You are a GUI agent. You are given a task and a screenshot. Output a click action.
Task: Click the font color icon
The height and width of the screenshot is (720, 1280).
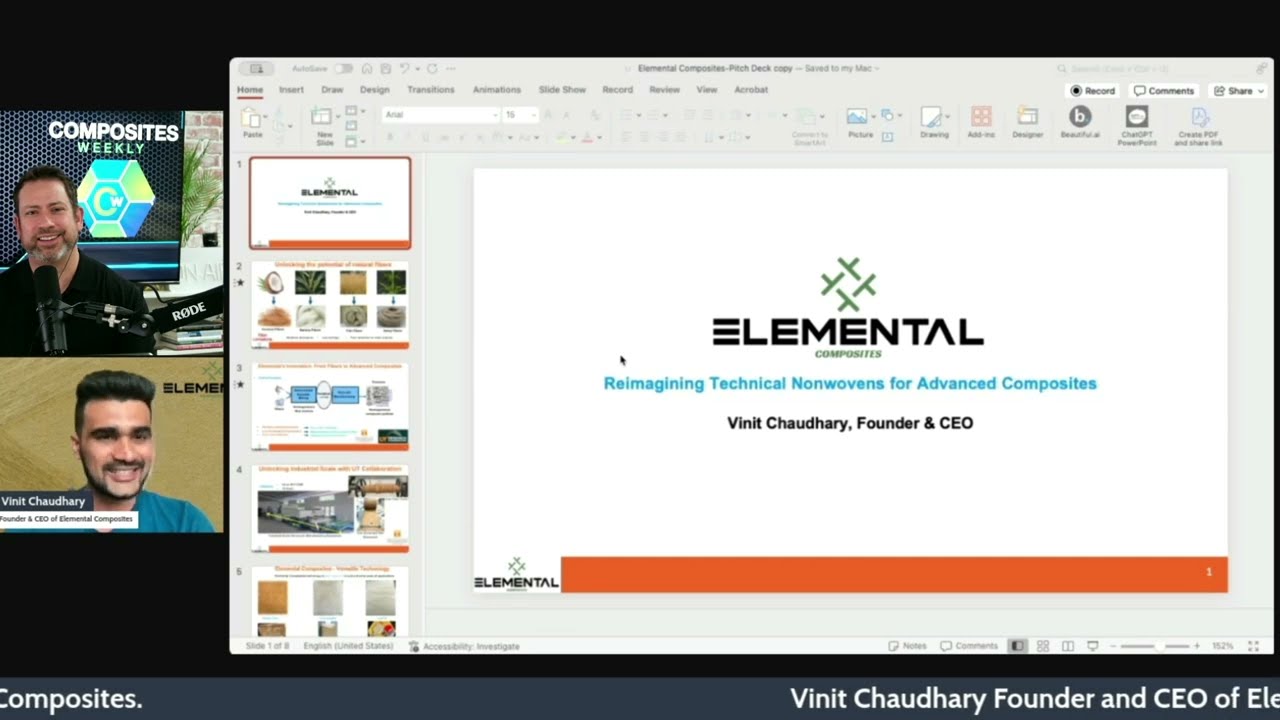(587, 137)
